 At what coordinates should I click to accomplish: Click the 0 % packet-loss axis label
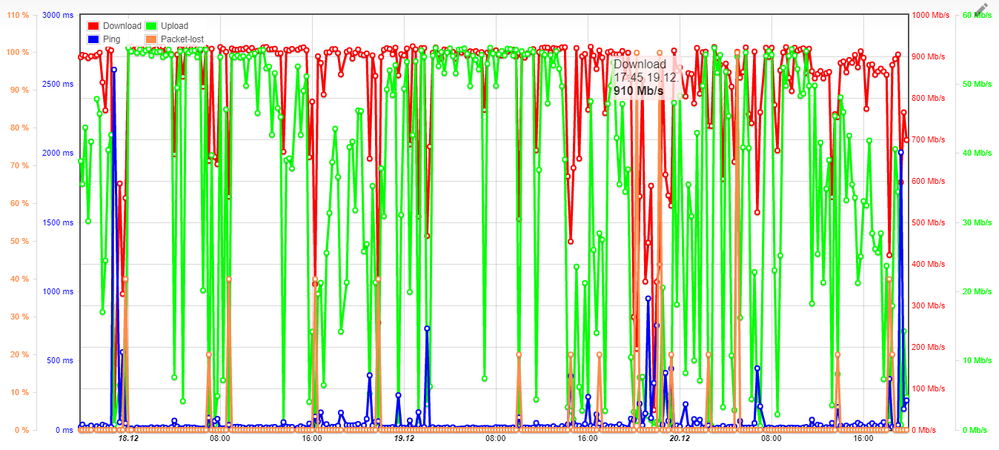click(x=22, y=430)
